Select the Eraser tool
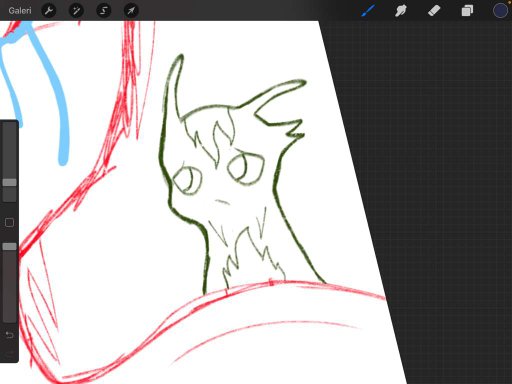 434,10
